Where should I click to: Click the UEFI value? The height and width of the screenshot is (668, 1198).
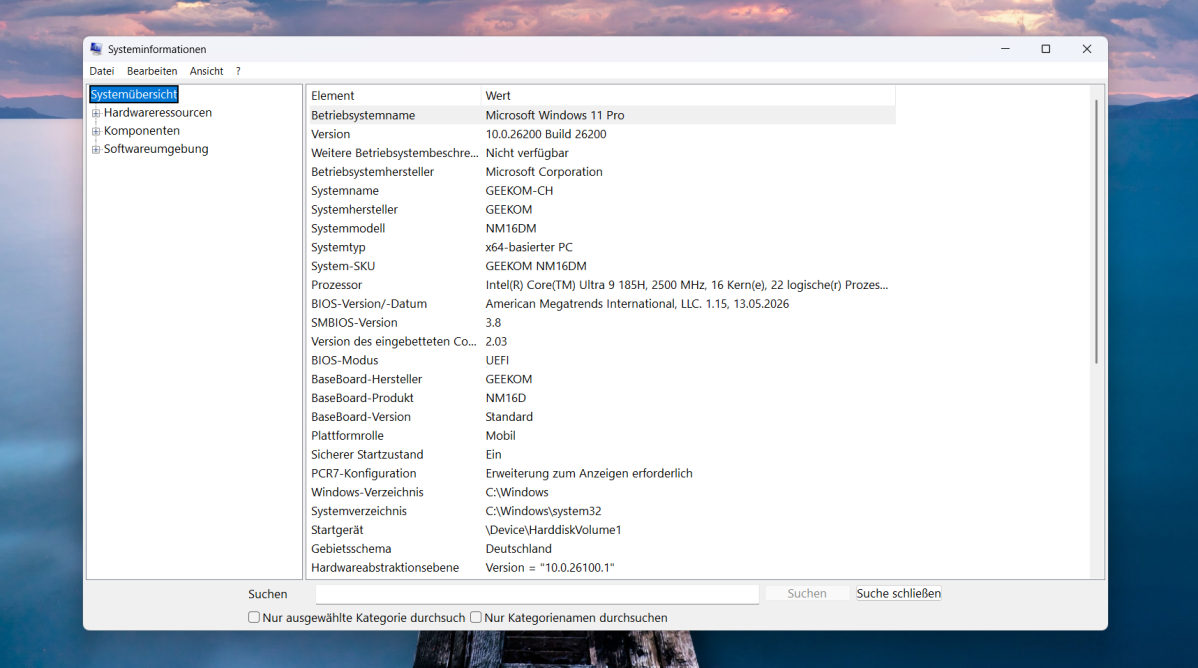click(497, 360)
